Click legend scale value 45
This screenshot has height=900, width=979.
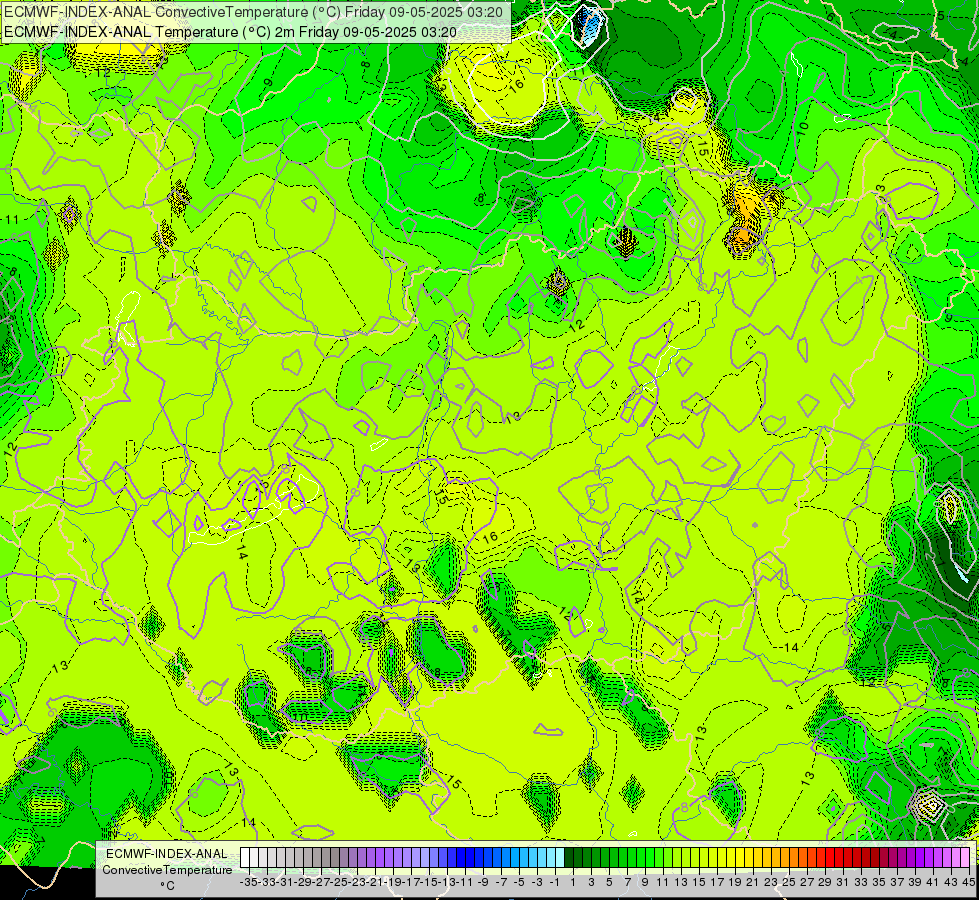pos(968,882)
